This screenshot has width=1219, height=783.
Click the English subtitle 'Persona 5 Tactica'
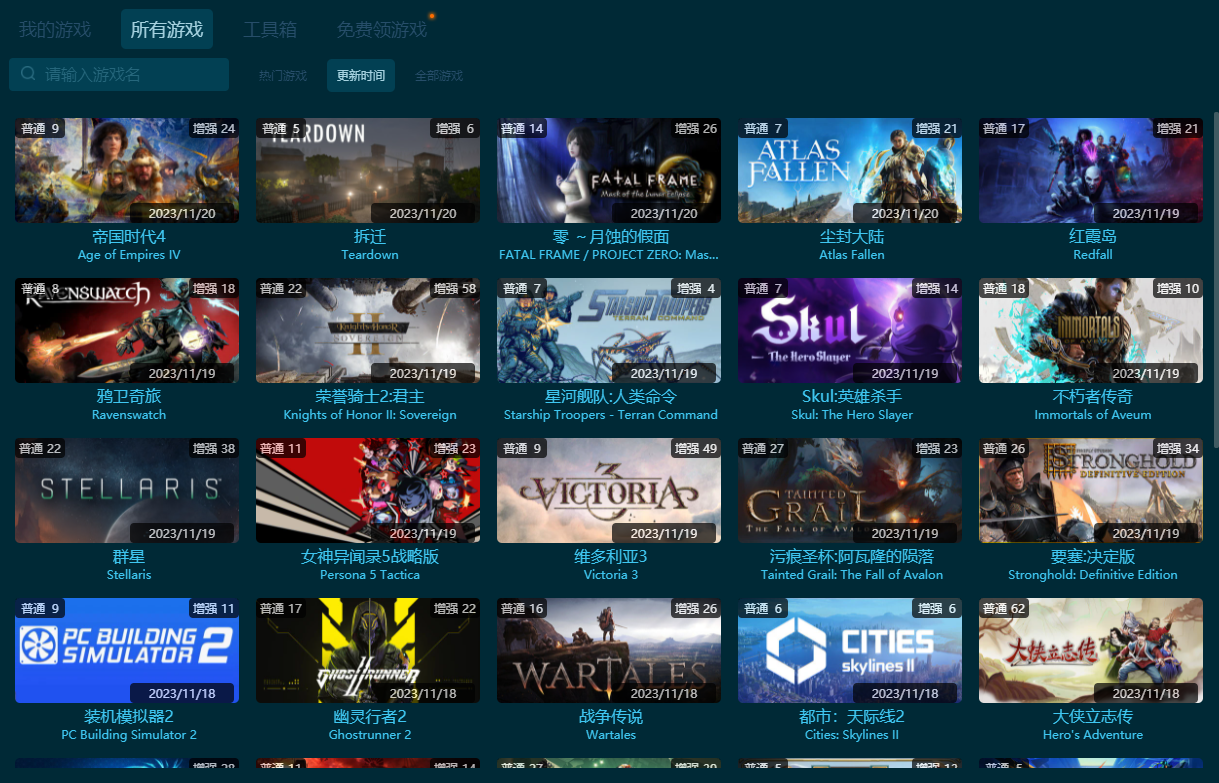click(370, 575)
